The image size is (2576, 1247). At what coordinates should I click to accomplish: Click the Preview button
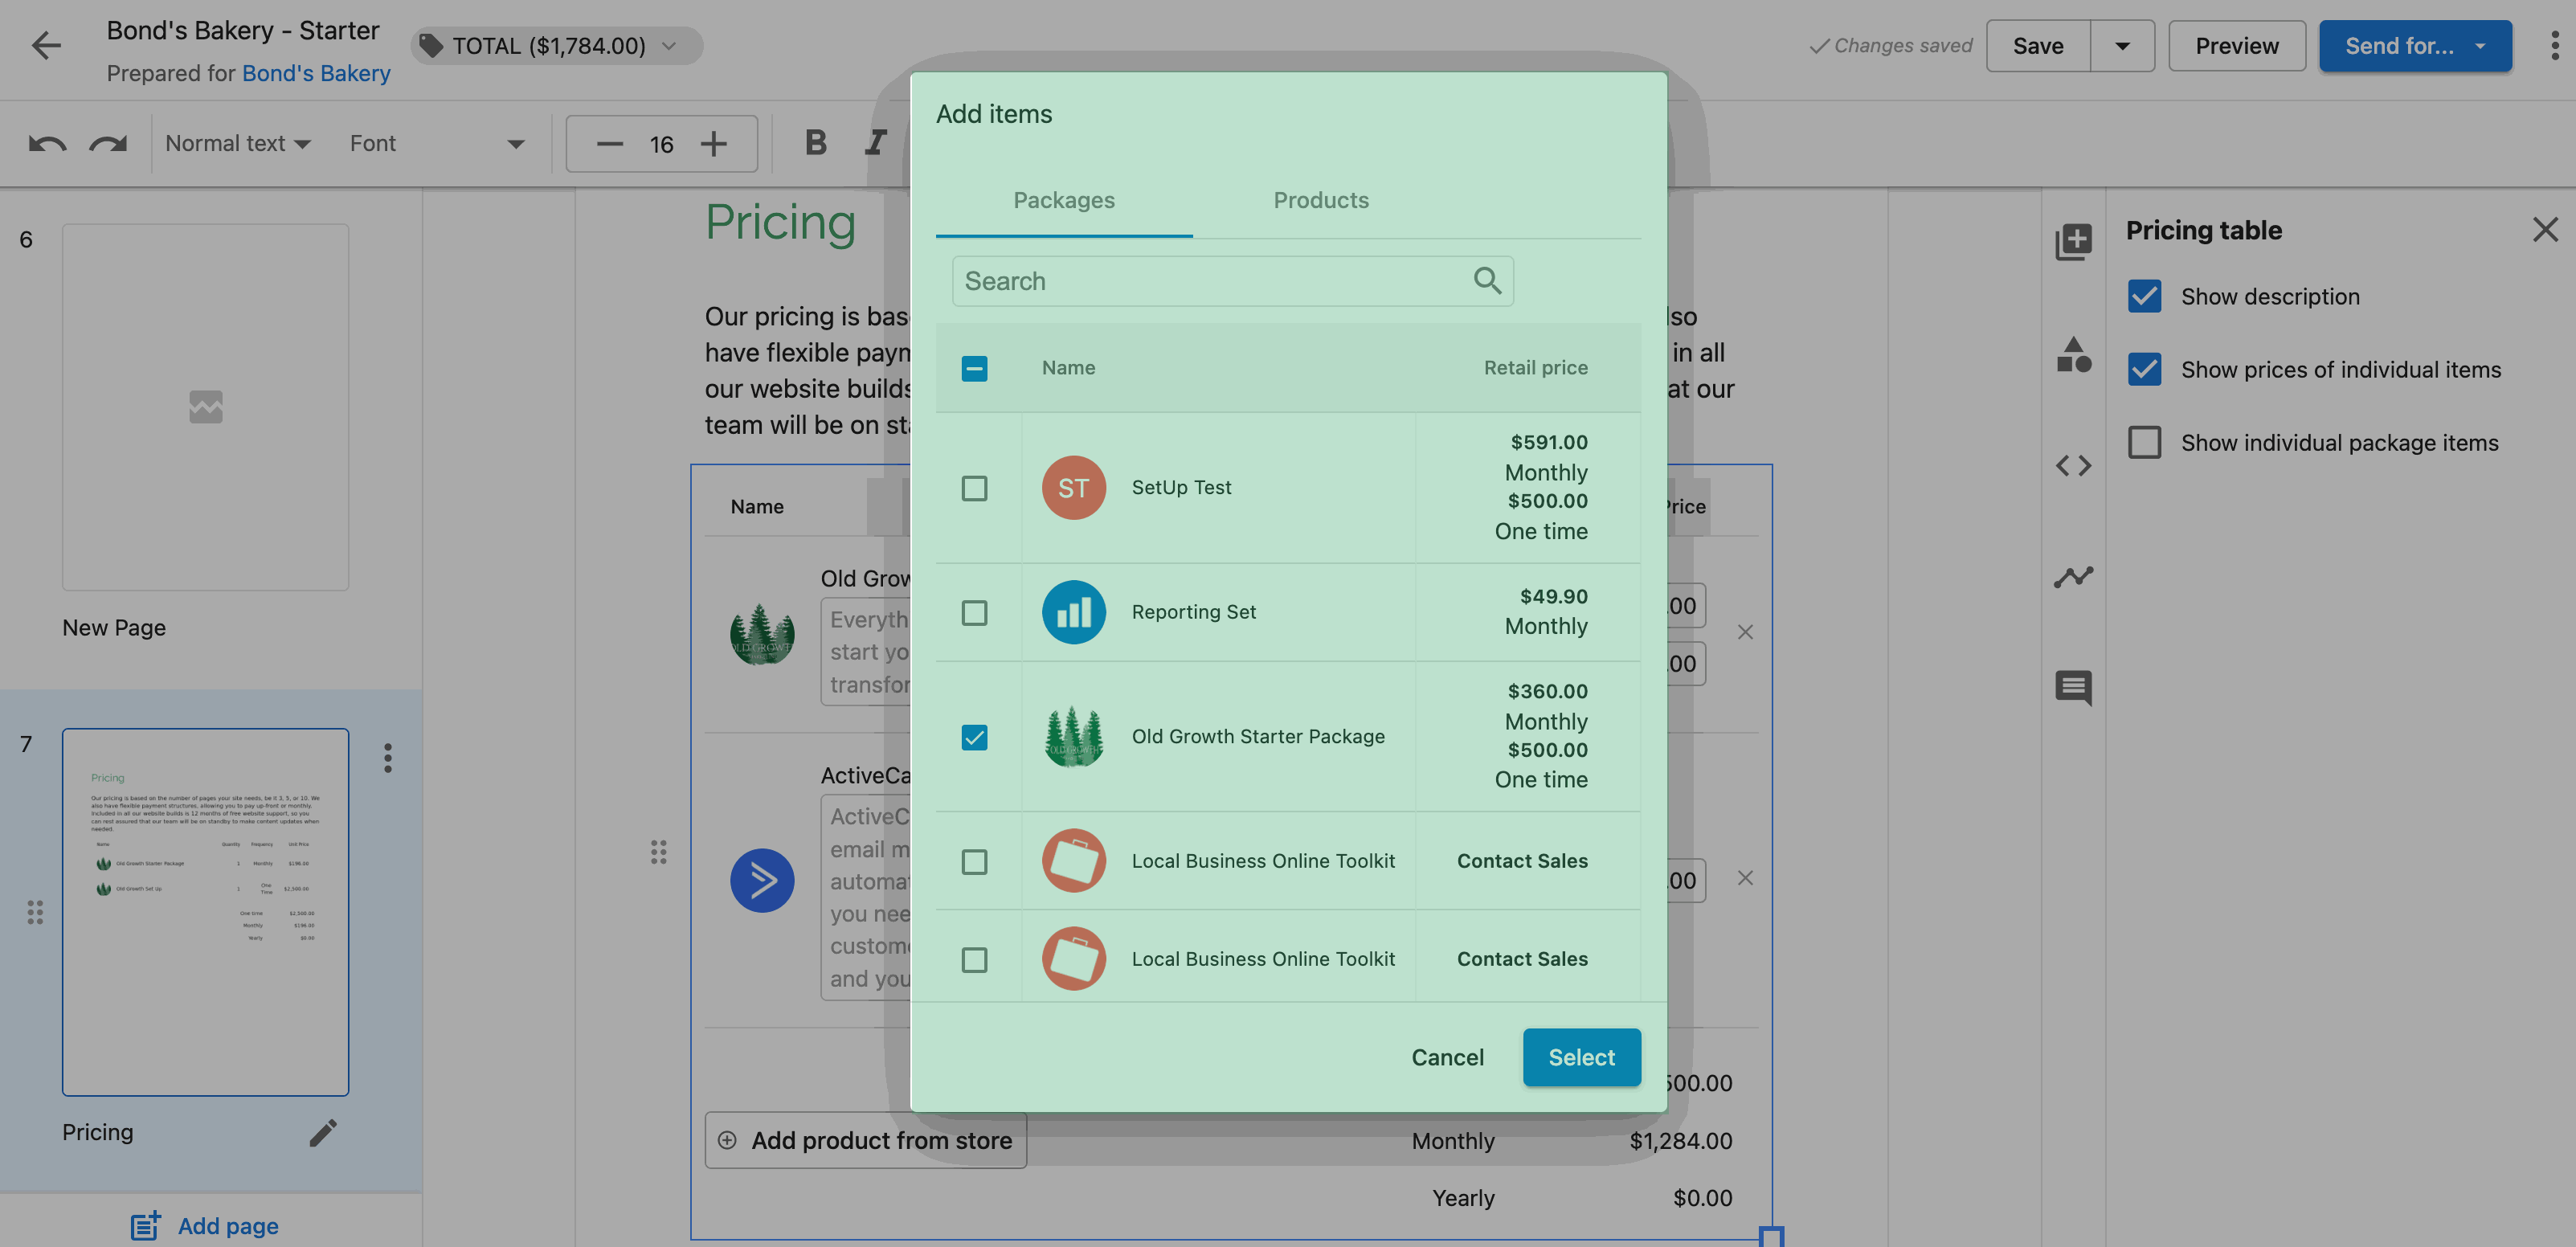pos(2236,46)
